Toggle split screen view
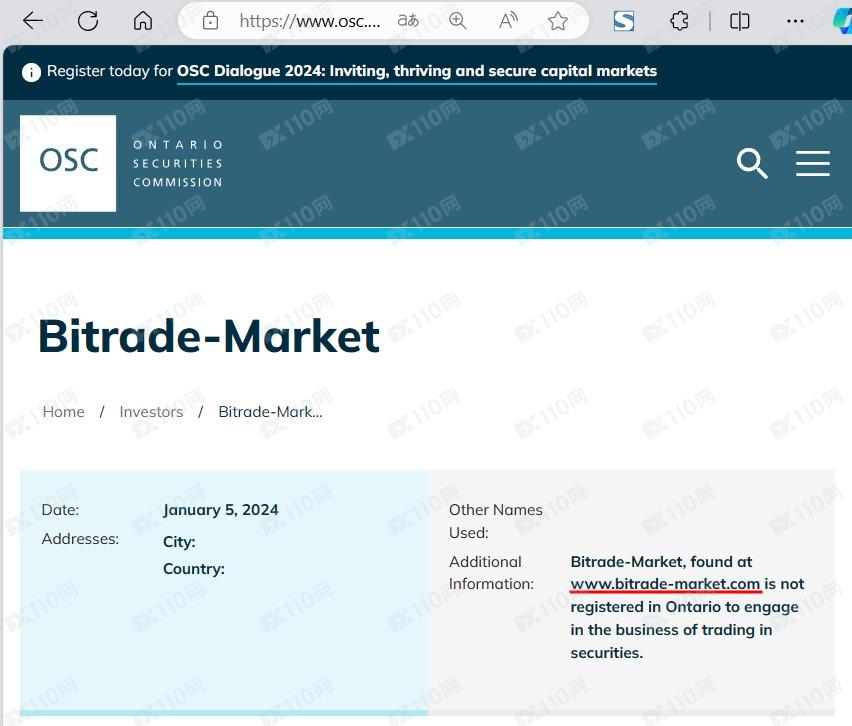Image resolution: width=852 pixels, height=726 pixels. point(739,20)
